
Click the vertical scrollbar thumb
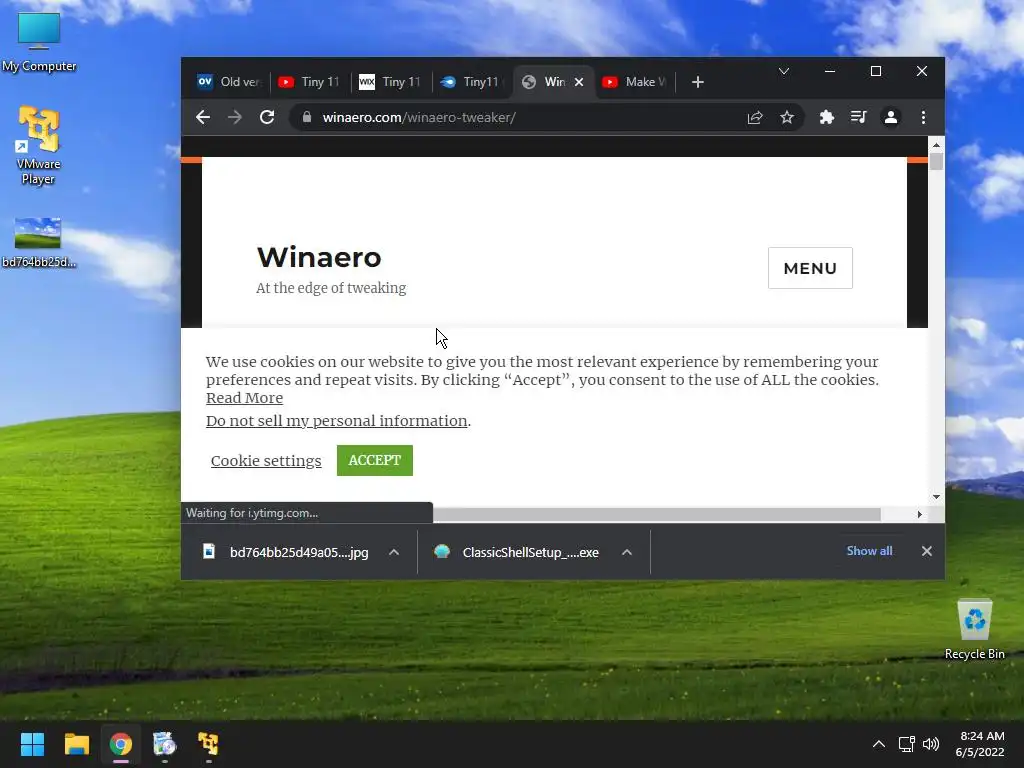(x=936, y=161)
